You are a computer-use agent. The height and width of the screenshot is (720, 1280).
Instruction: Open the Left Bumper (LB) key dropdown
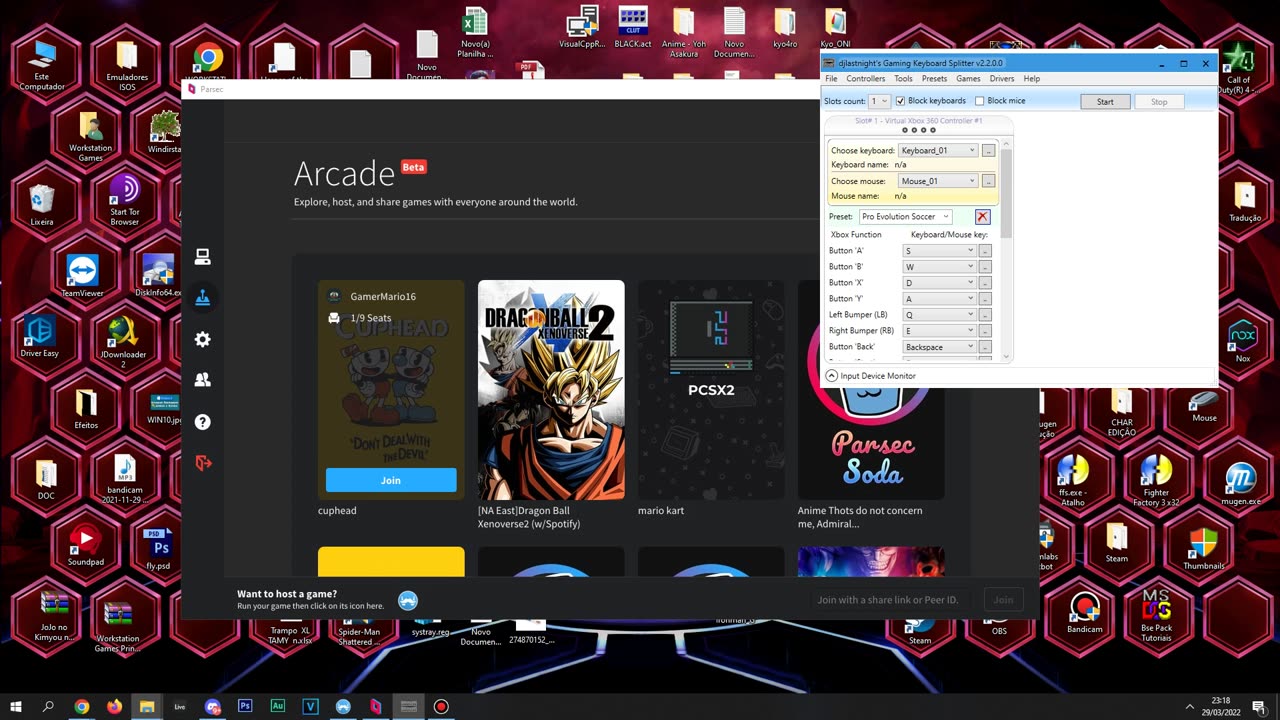[x=939, y=315]
